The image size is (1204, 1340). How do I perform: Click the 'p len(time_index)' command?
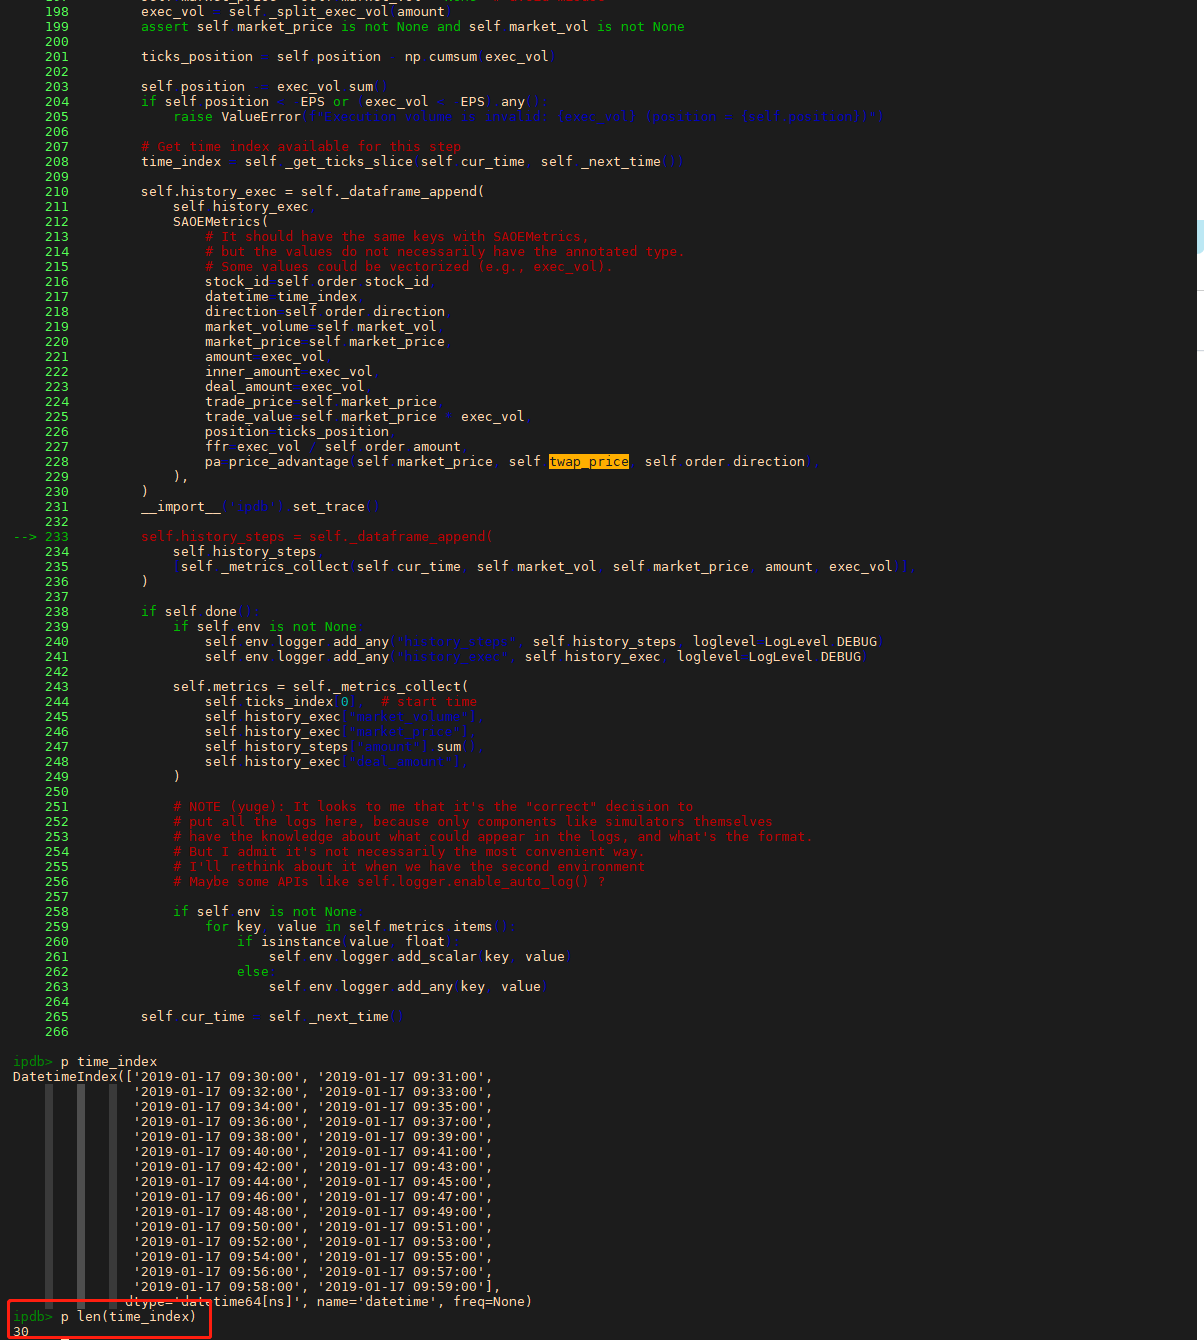point(128,1317)
